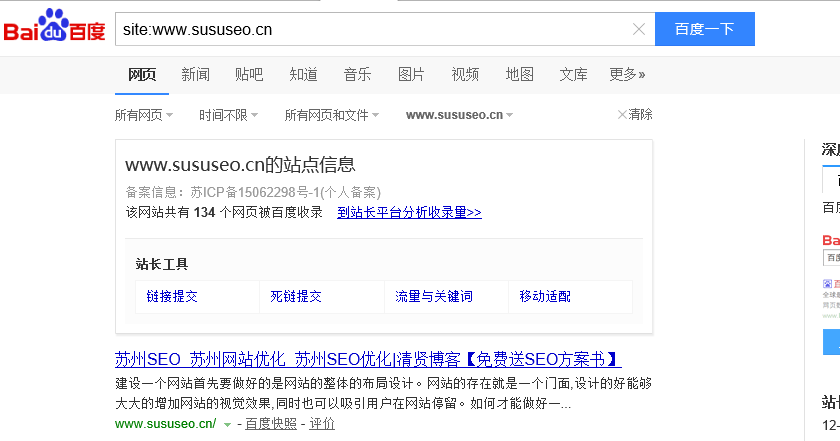Expand the 更多» menu
The width and height of the screenshot is (840, 441).
[627, 74]
